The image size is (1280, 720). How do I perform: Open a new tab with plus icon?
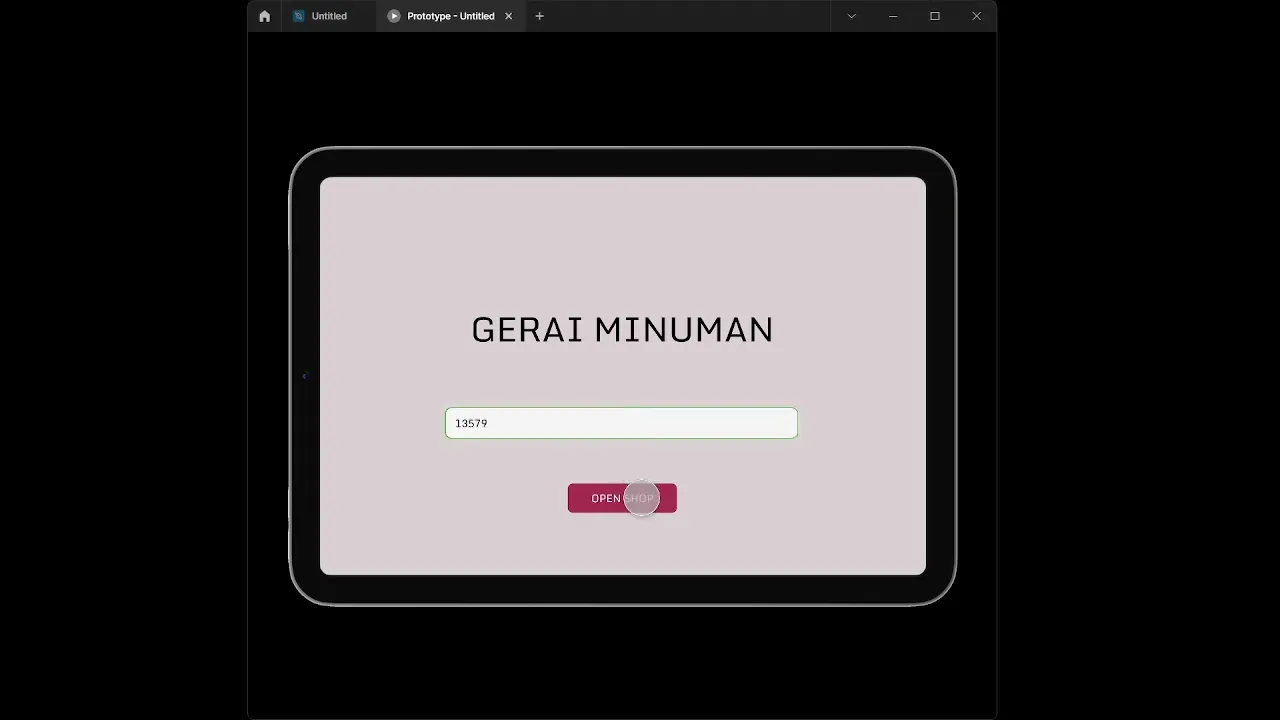point(539,16)
